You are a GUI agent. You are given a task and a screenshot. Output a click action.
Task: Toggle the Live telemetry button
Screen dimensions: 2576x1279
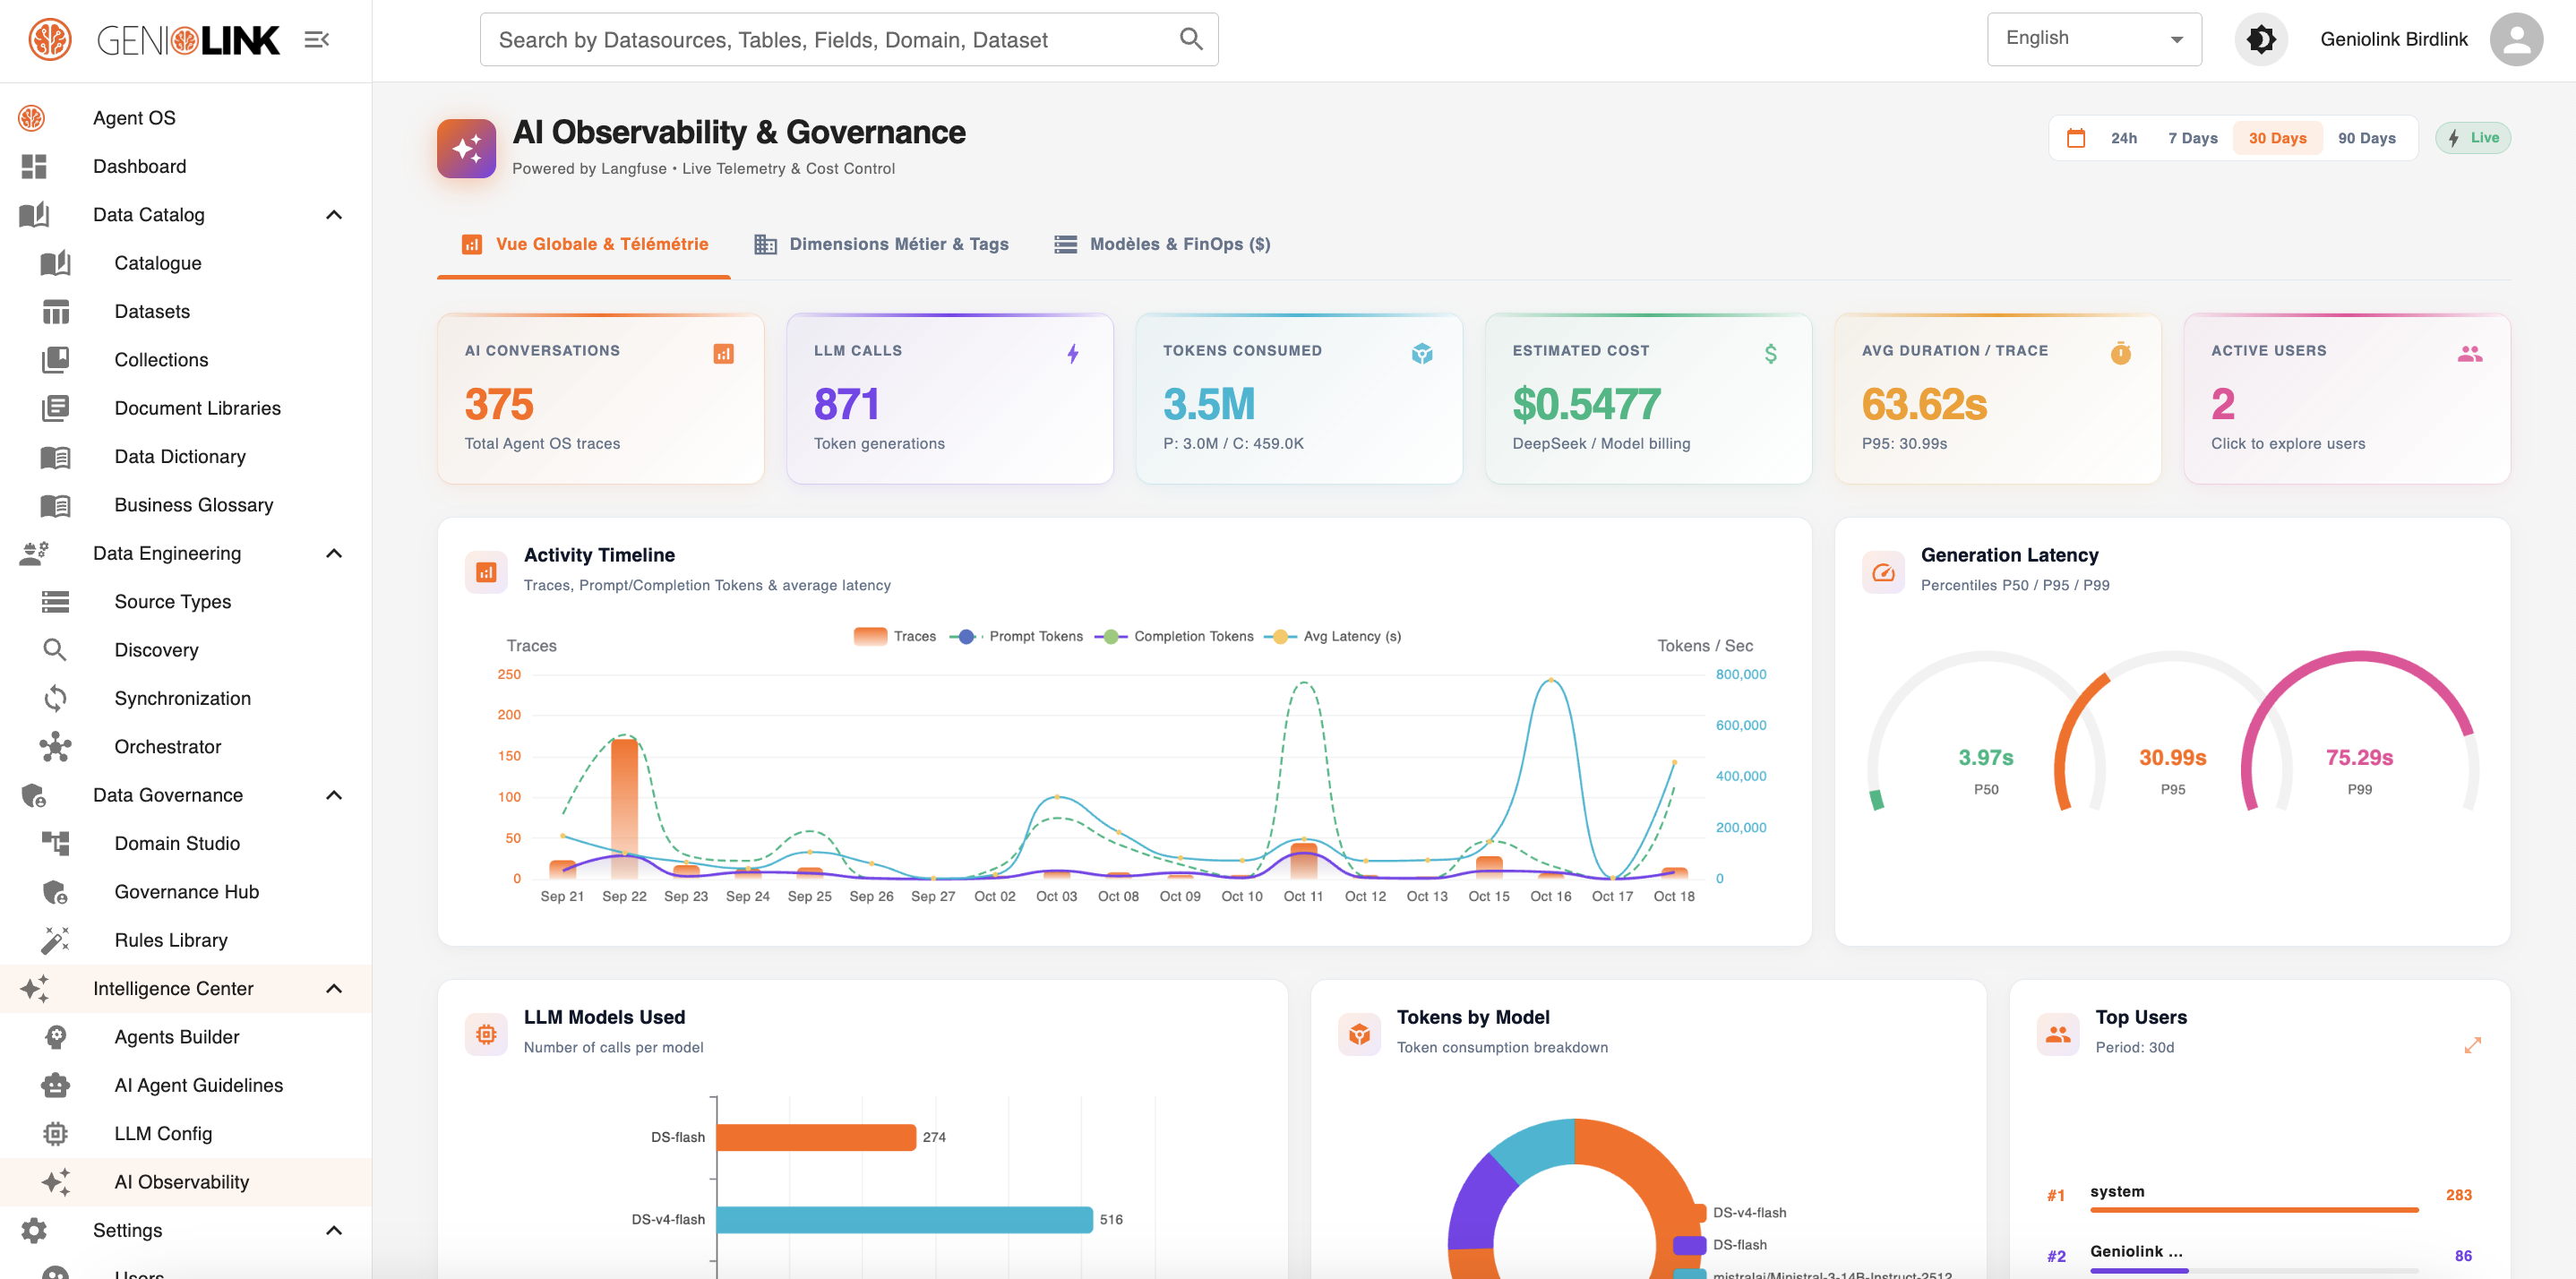click(x=2472, y=138)
